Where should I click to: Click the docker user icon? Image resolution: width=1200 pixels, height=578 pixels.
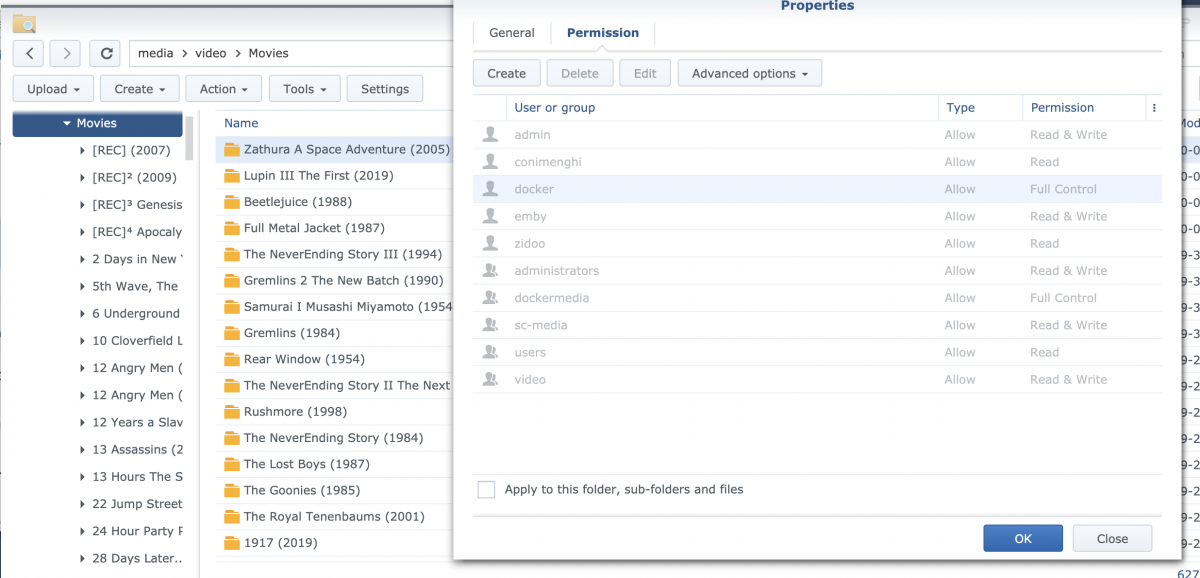pos(490,189)
